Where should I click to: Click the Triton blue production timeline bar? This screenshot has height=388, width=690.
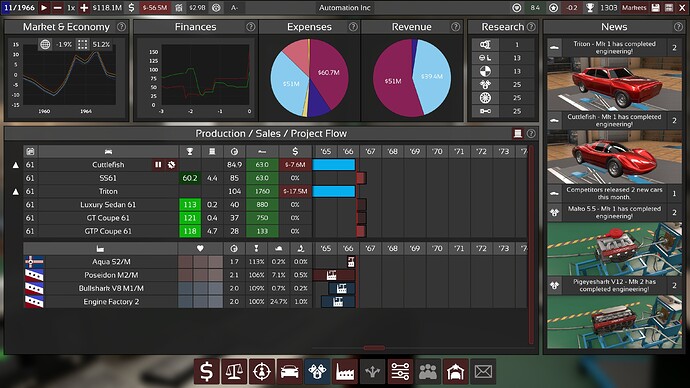[334, 191]
